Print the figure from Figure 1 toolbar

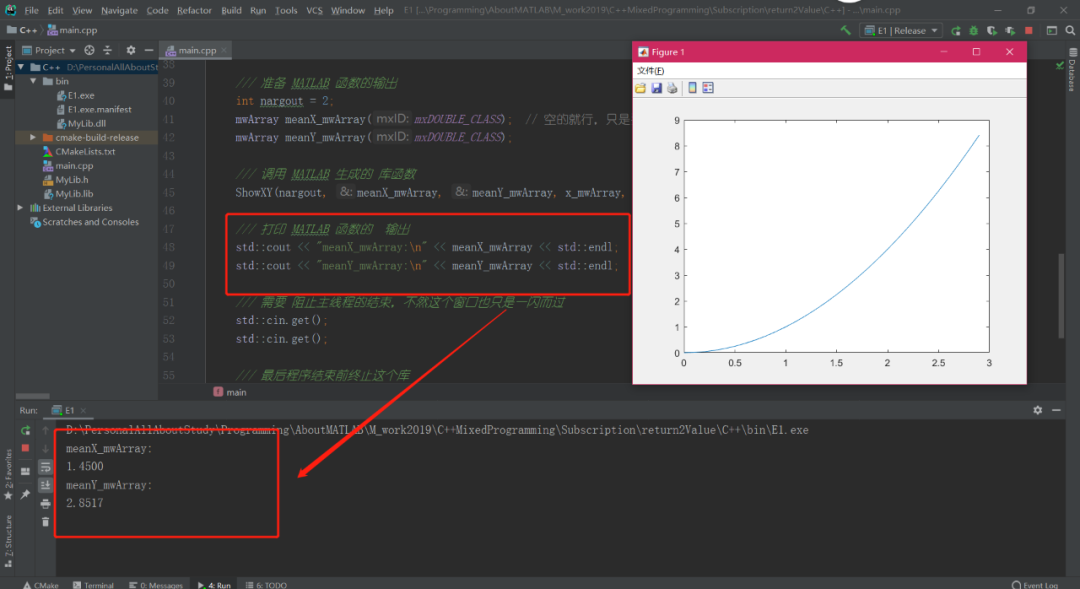point(671,87)
